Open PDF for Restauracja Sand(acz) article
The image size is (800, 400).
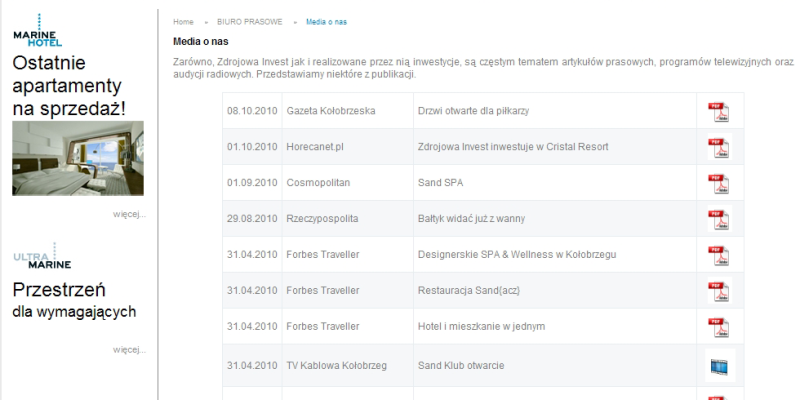point(719,291)
